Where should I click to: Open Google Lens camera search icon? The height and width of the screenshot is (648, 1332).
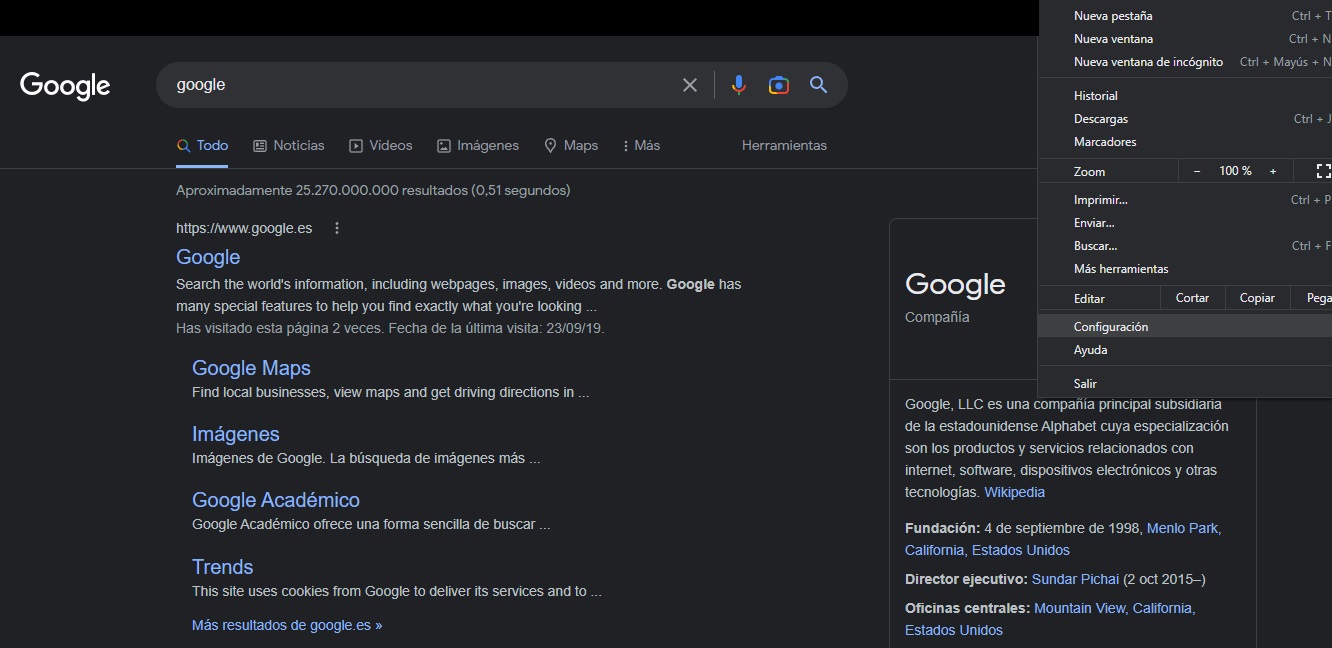[x=779, y=85]
